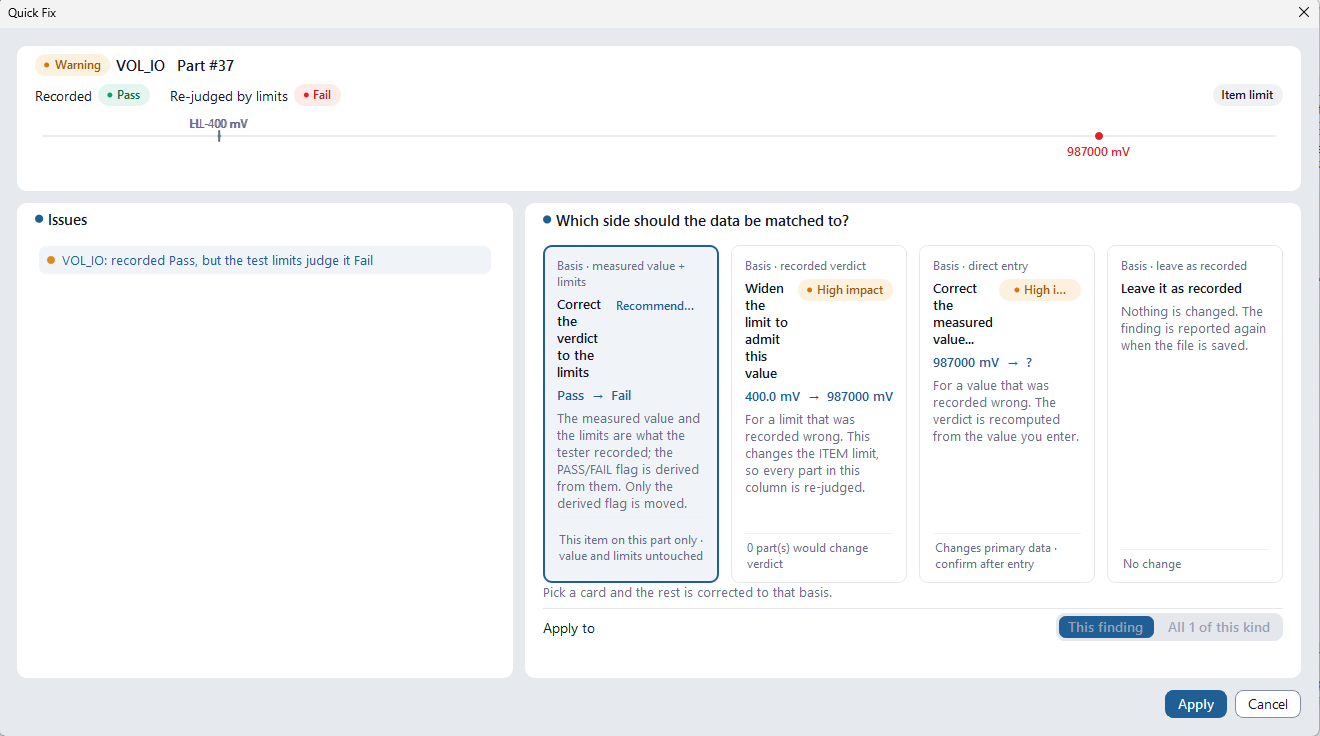Select the VOL_IO recorded Pass issue row
This screenshot has height=736, width=1320.
265,260
